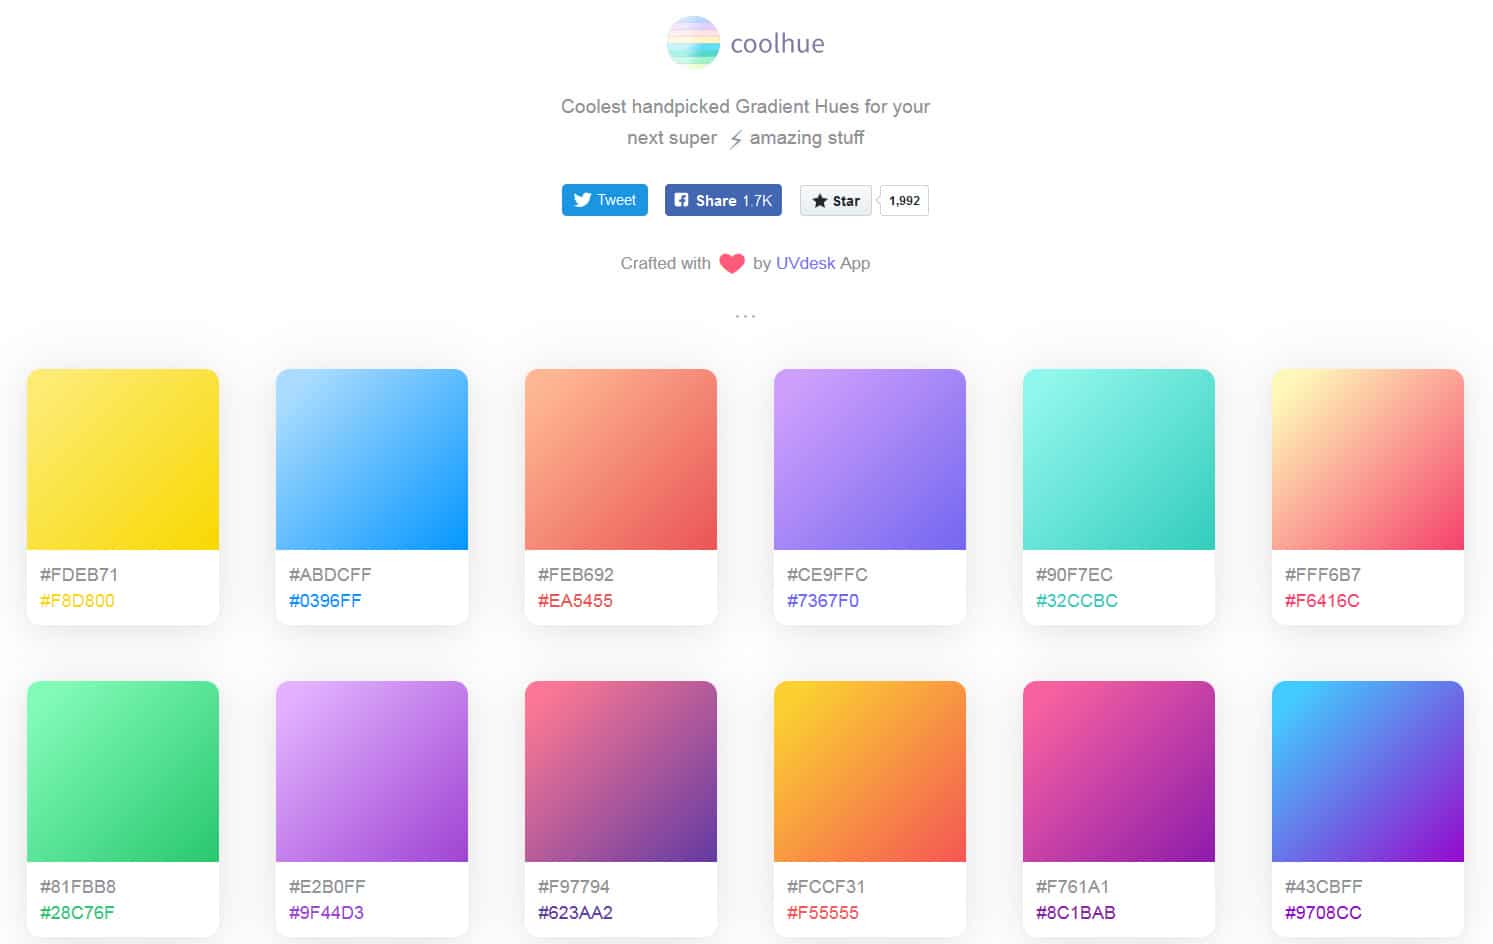Select the blue #ABDCFF gradient swatch
This screenshot has width=1493, height=944.
pos(372,459)
